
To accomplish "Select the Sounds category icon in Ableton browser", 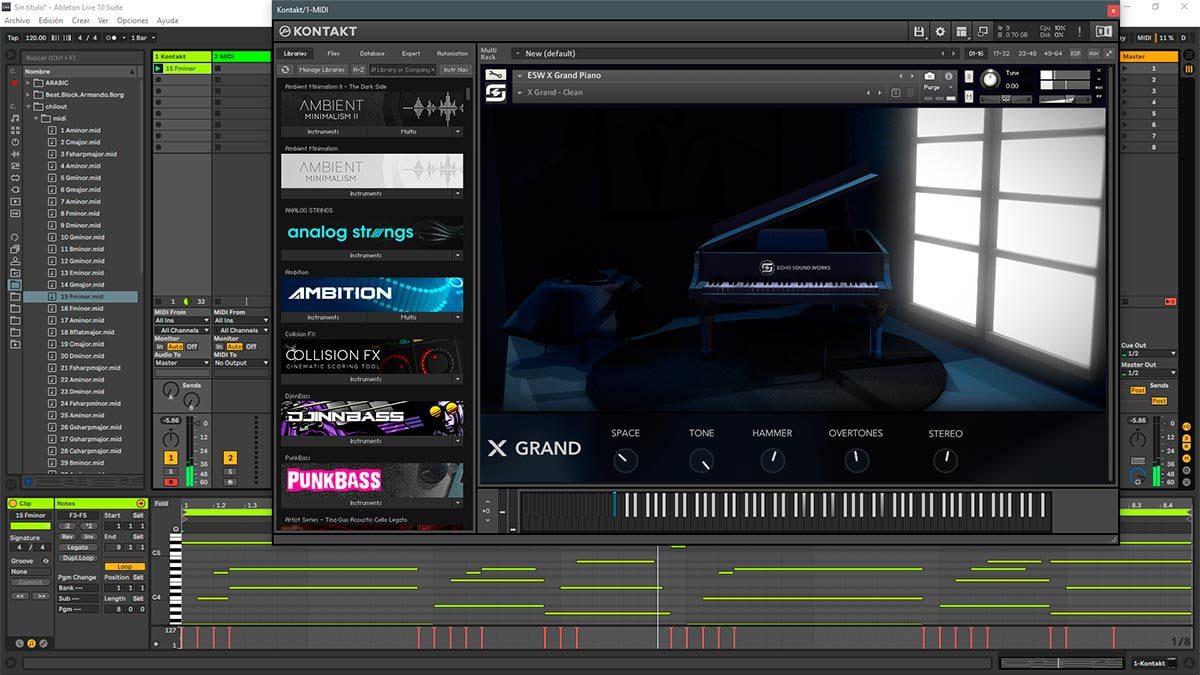I will 15,118.
